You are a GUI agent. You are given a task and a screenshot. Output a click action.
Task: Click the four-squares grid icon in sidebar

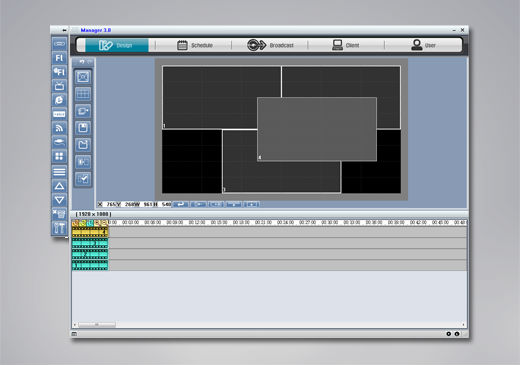click(x=59, y=156)
